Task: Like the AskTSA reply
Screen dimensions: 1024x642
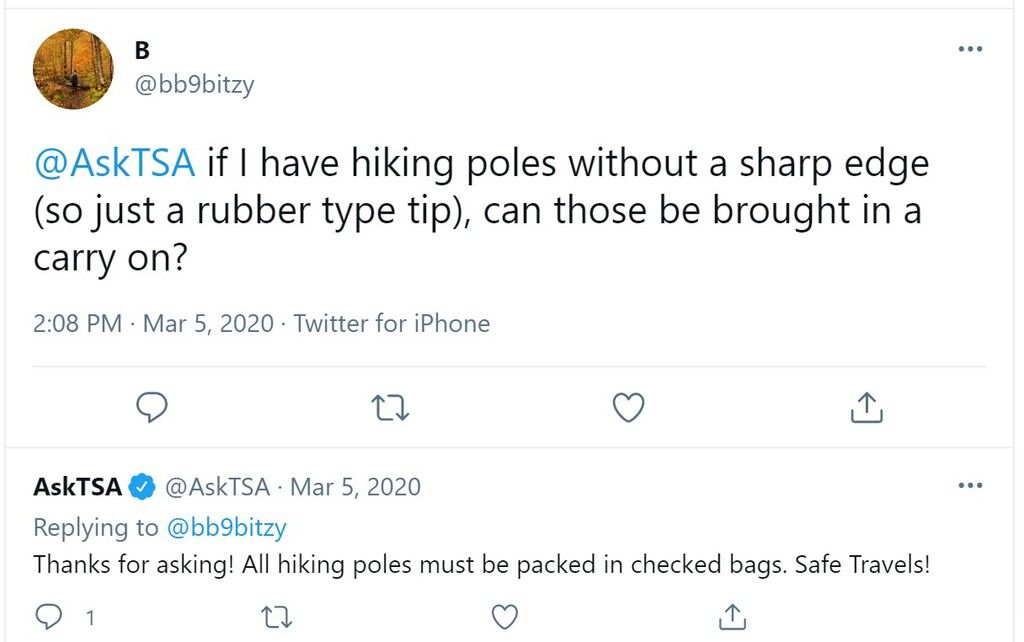Action: point(504,617)
